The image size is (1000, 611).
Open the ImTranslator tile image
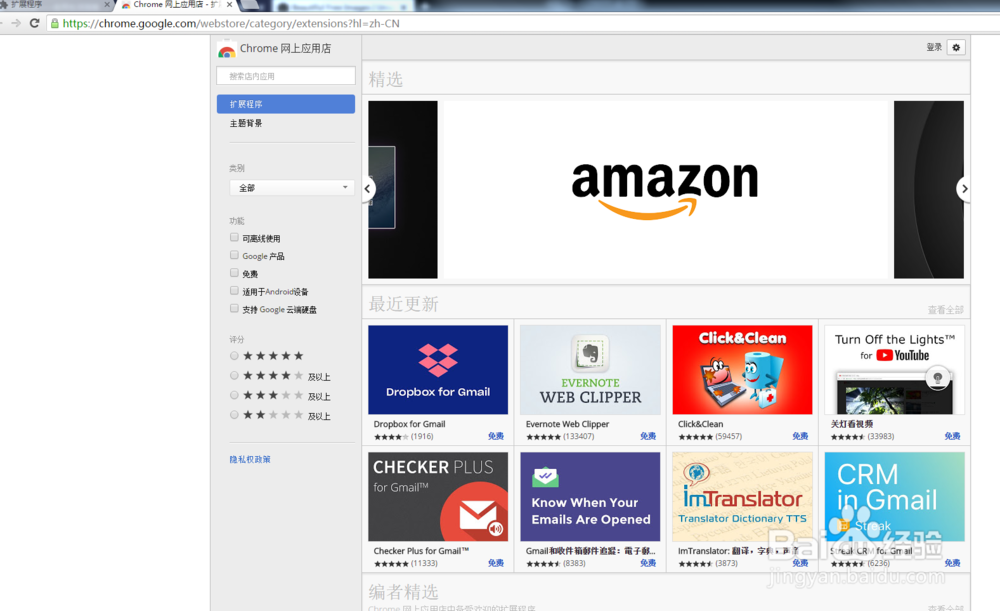[x=742, y=497]
